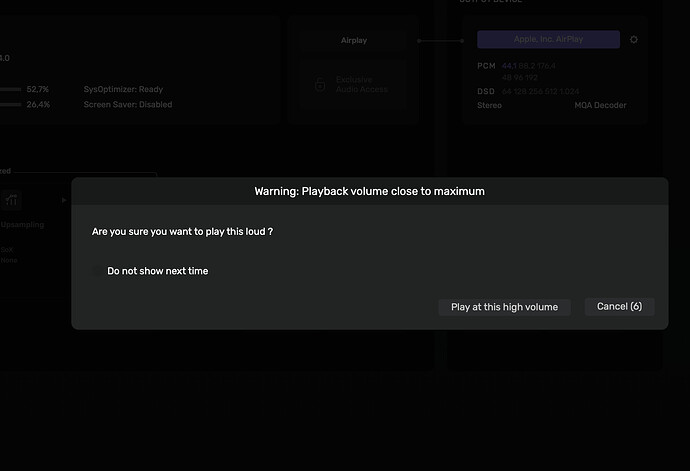Click the Screen Saver: Disabled status
Screen dimensions: 690x471
click(x=128, y=105)
